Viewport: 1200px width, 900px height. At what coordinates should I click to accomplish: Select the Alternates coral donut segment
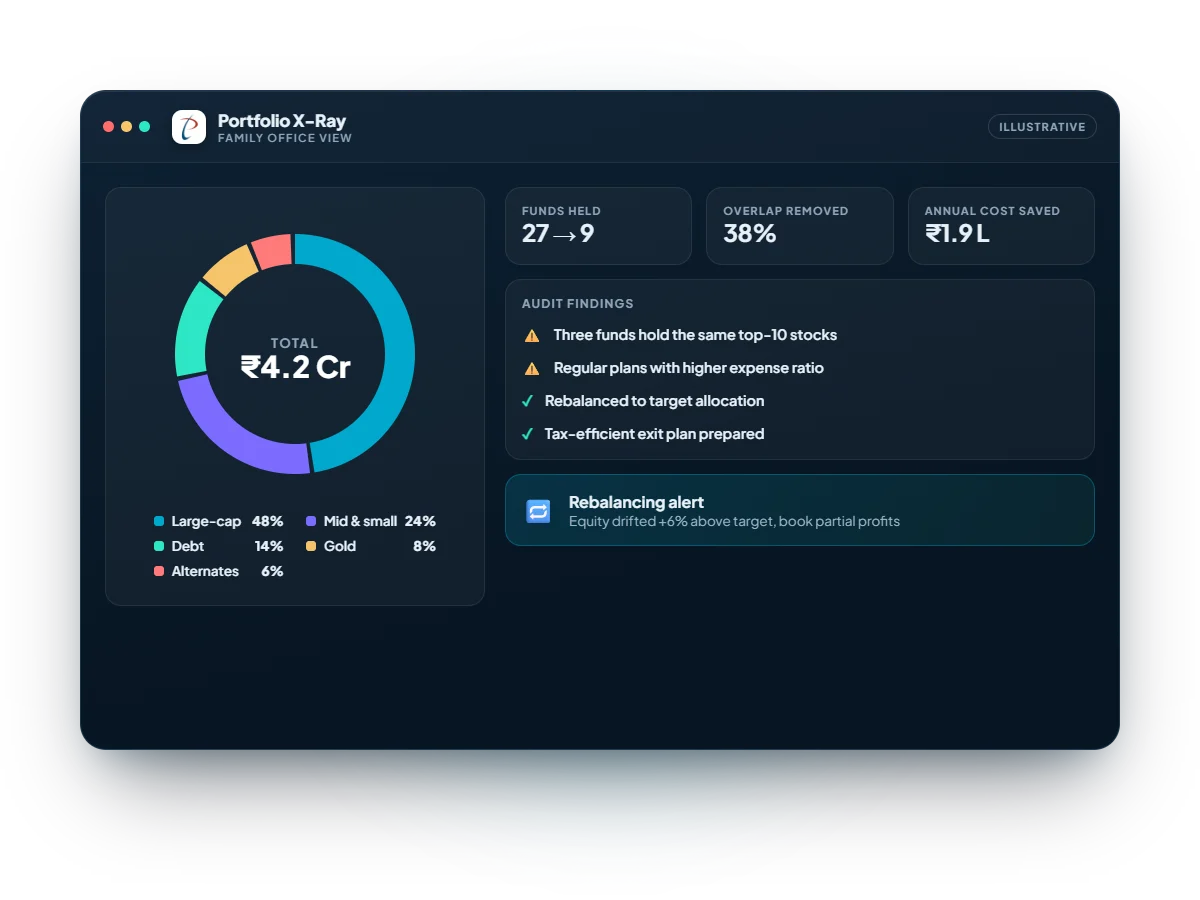(x=273, y=252)
